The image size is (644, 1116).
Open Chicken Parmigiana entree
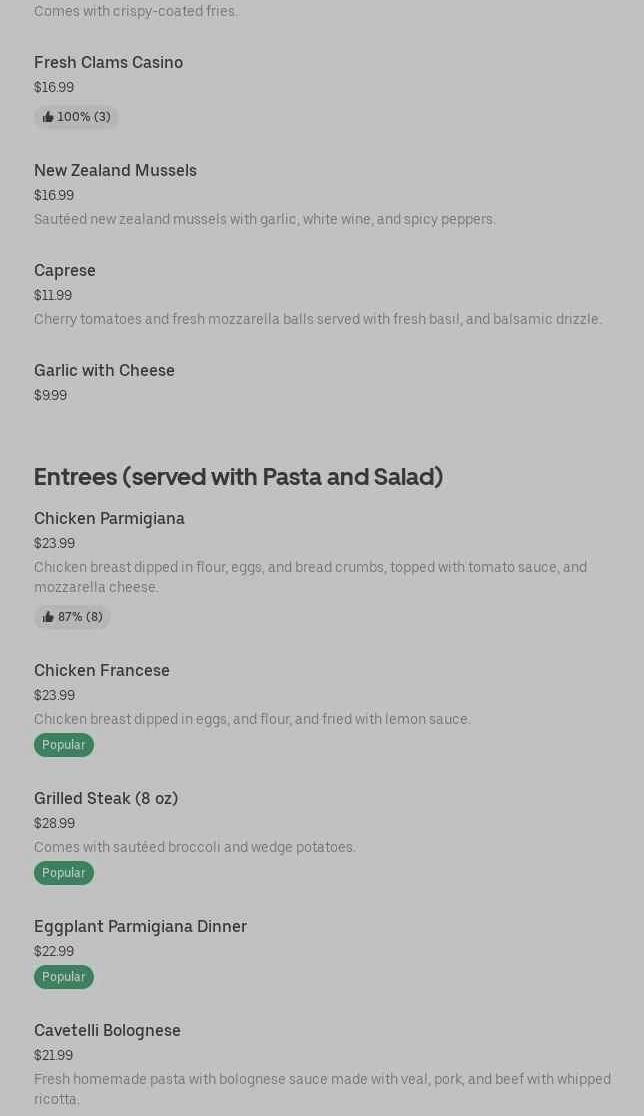[109, 518]
